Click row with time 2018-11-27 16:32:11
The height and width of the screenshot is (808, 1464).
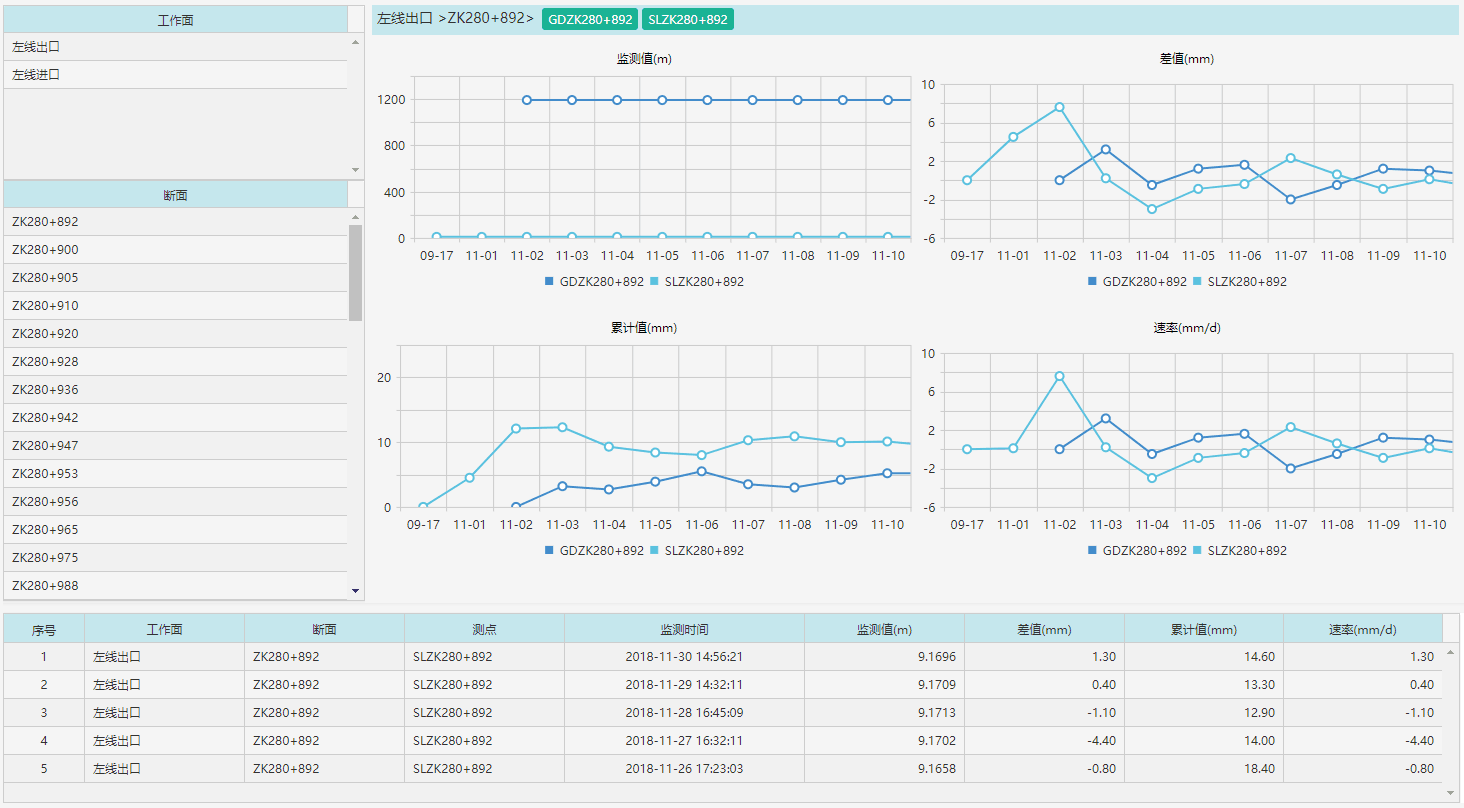tap(723, 741)
